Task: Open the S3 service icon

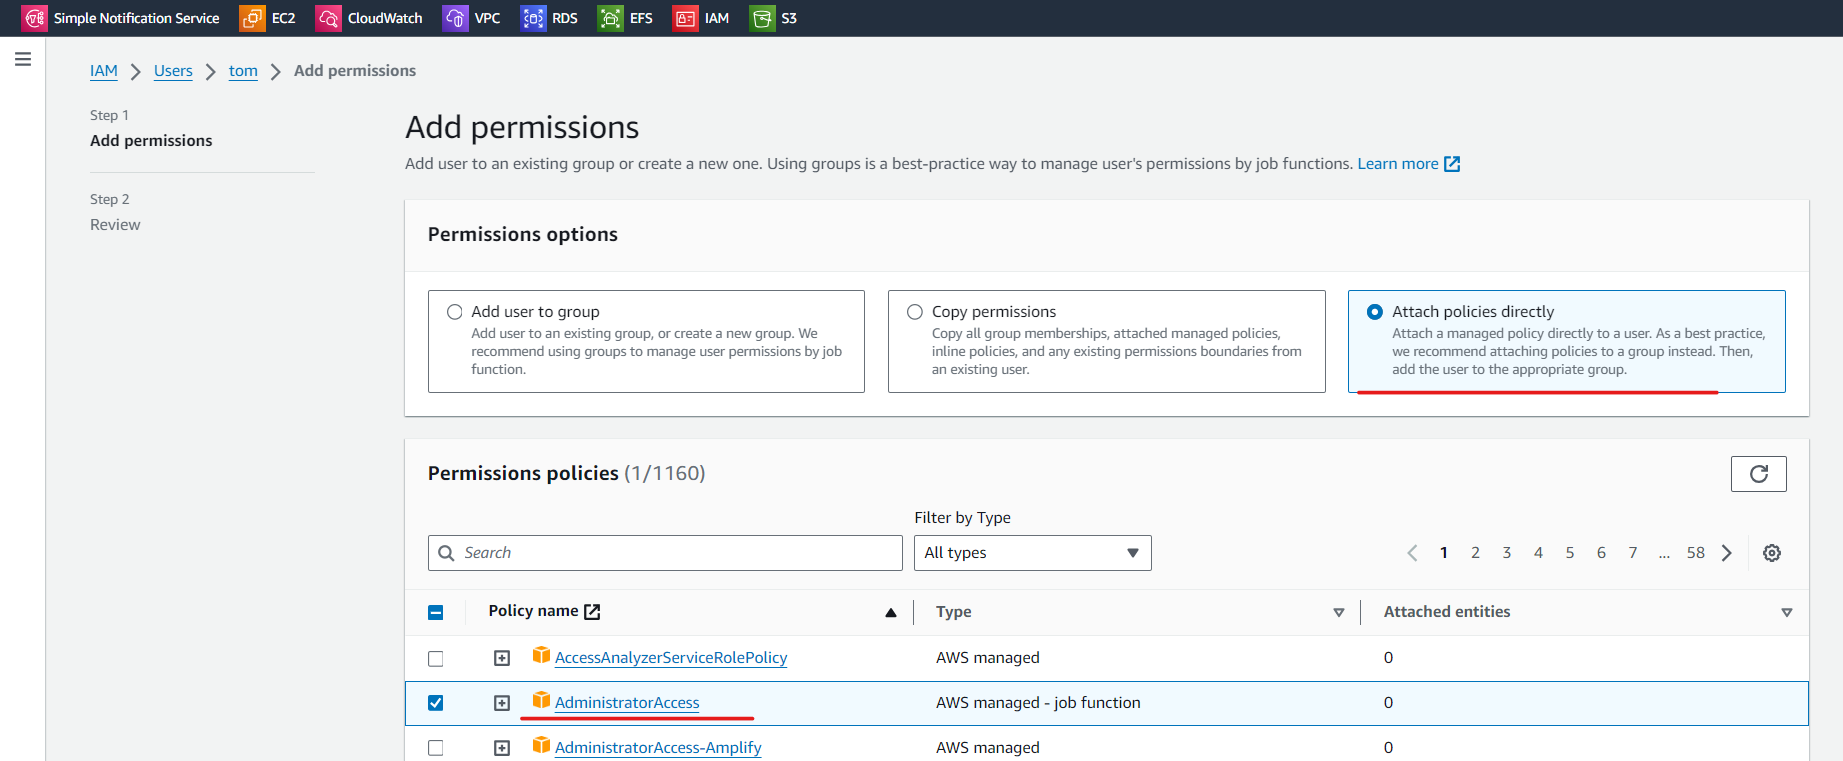Action: coord(762,18)
